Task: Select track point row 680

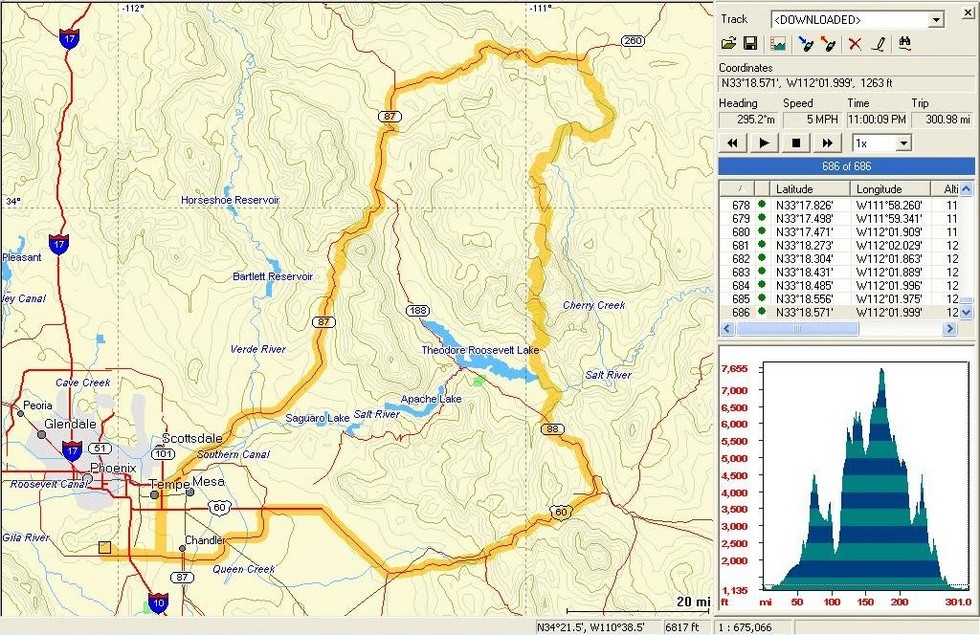Action: tap(839, 232)
